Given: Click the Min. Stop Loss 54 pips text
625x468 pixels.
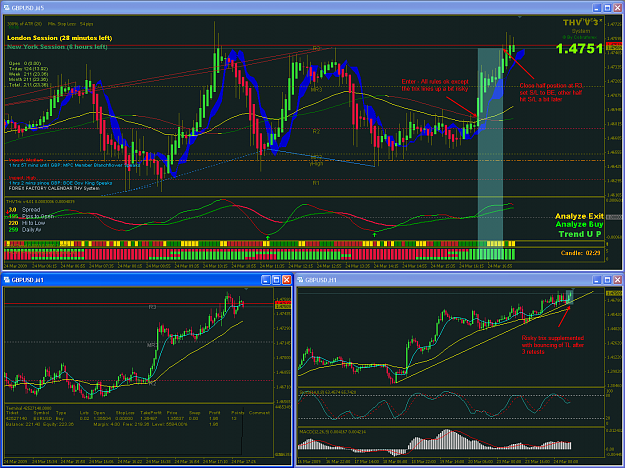Looking at the screenshot, I should click(x=71, y=24).
